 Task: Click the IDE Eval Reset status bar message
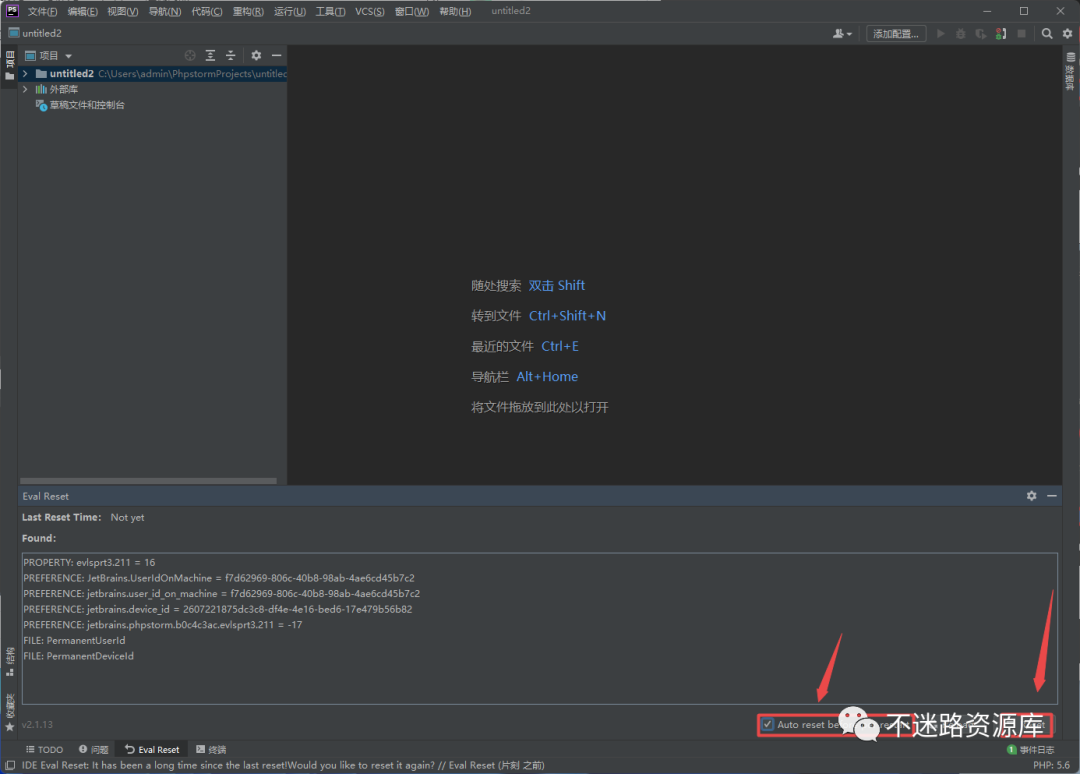pos(283,765)
